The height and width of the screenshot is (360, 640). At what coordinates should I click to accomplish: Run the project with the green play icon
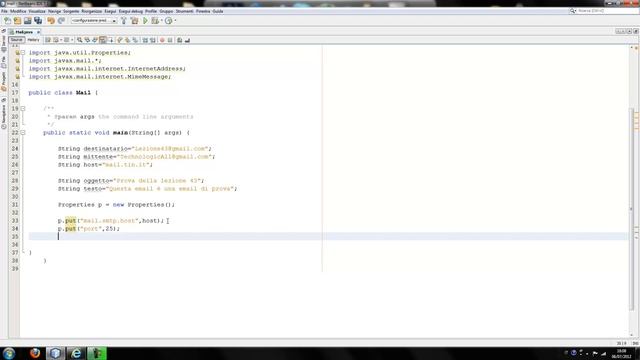[145, 20]
